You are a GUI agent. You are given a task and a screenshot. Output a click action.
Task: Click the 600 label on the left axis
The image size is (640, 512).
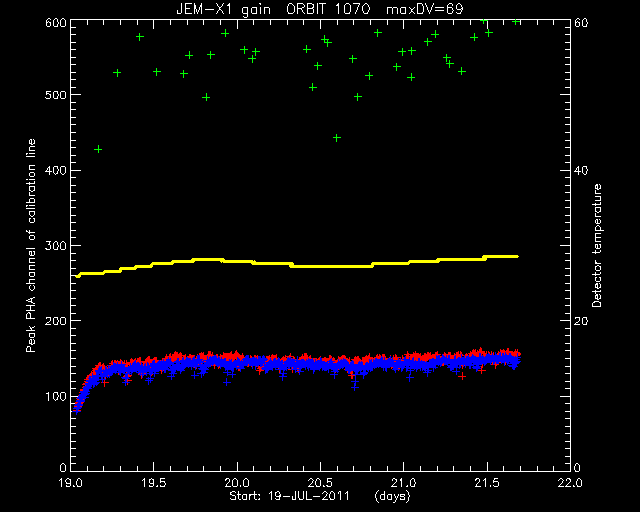coord(56,22)
